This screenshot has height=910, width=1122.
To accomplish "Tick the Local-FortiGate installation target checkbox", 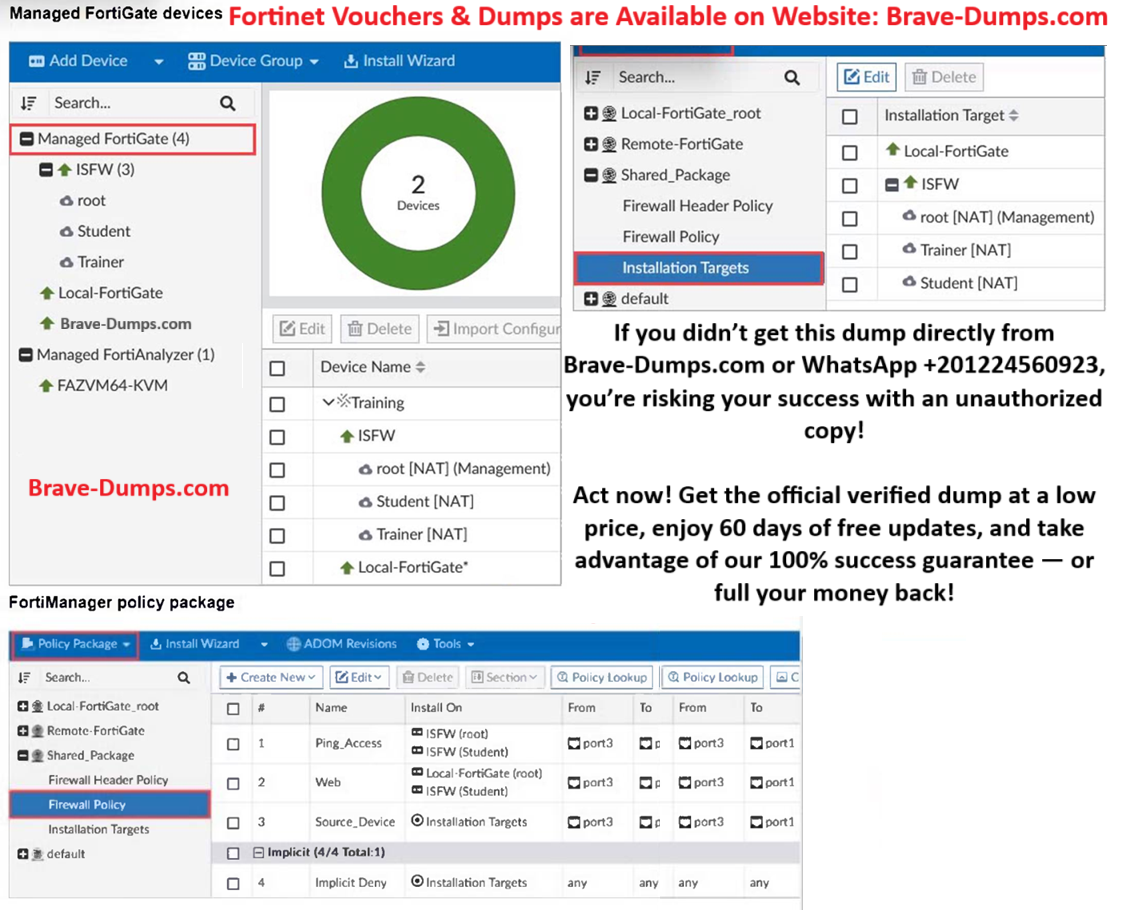I will pos(850,152).
